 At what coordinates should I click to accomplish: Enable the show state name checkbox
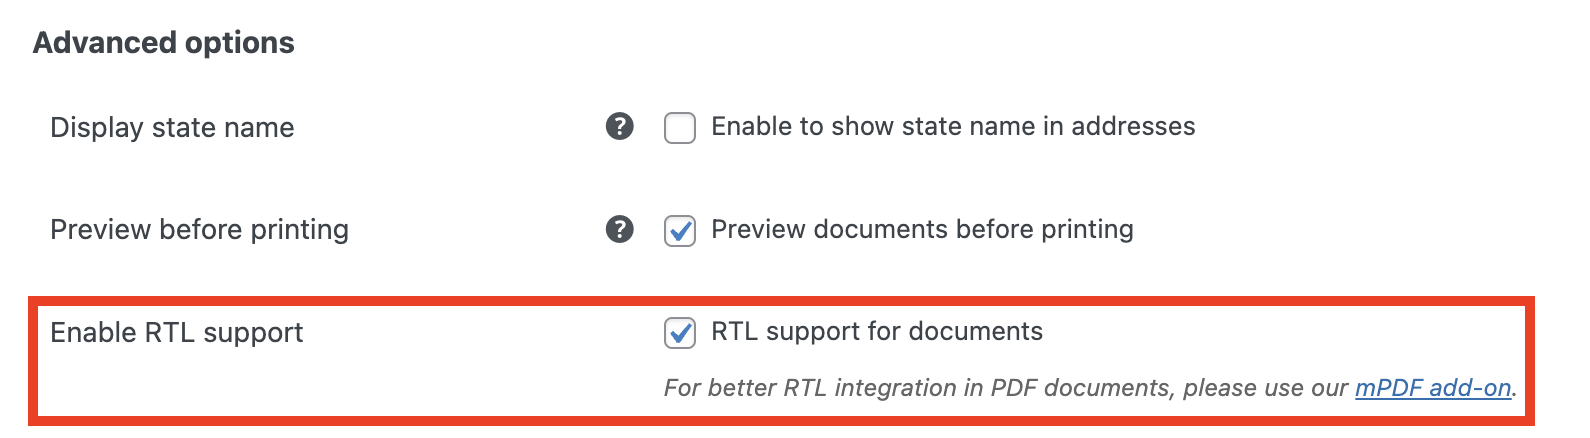tap(680, 128)
